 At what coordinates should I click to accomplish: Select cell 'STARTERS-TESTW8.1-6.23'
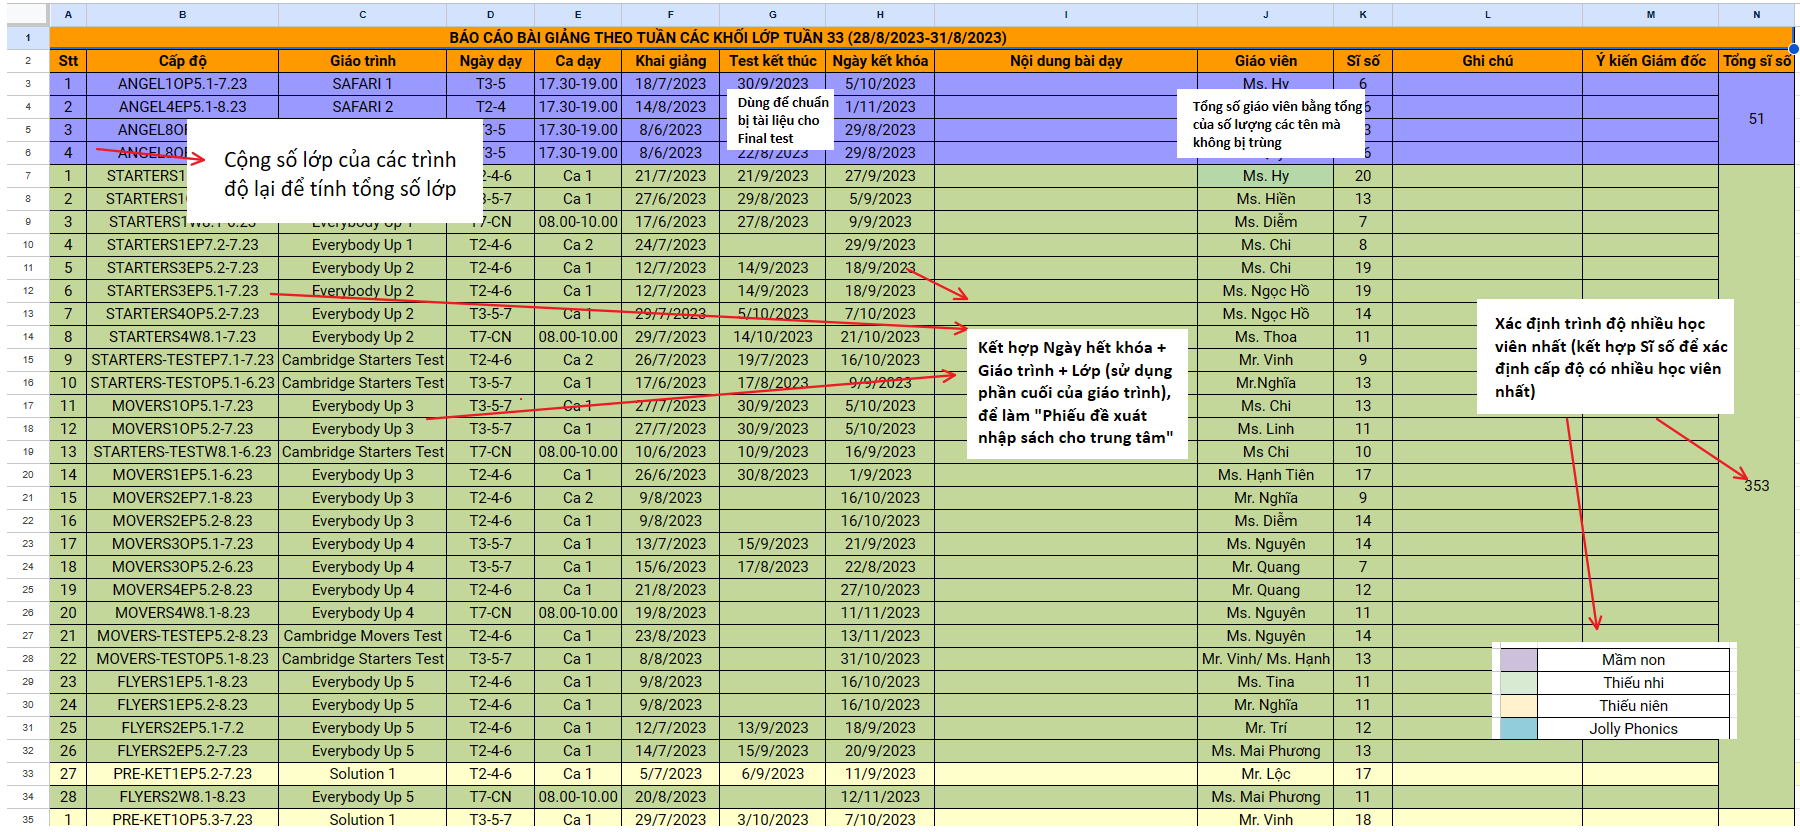182,452
